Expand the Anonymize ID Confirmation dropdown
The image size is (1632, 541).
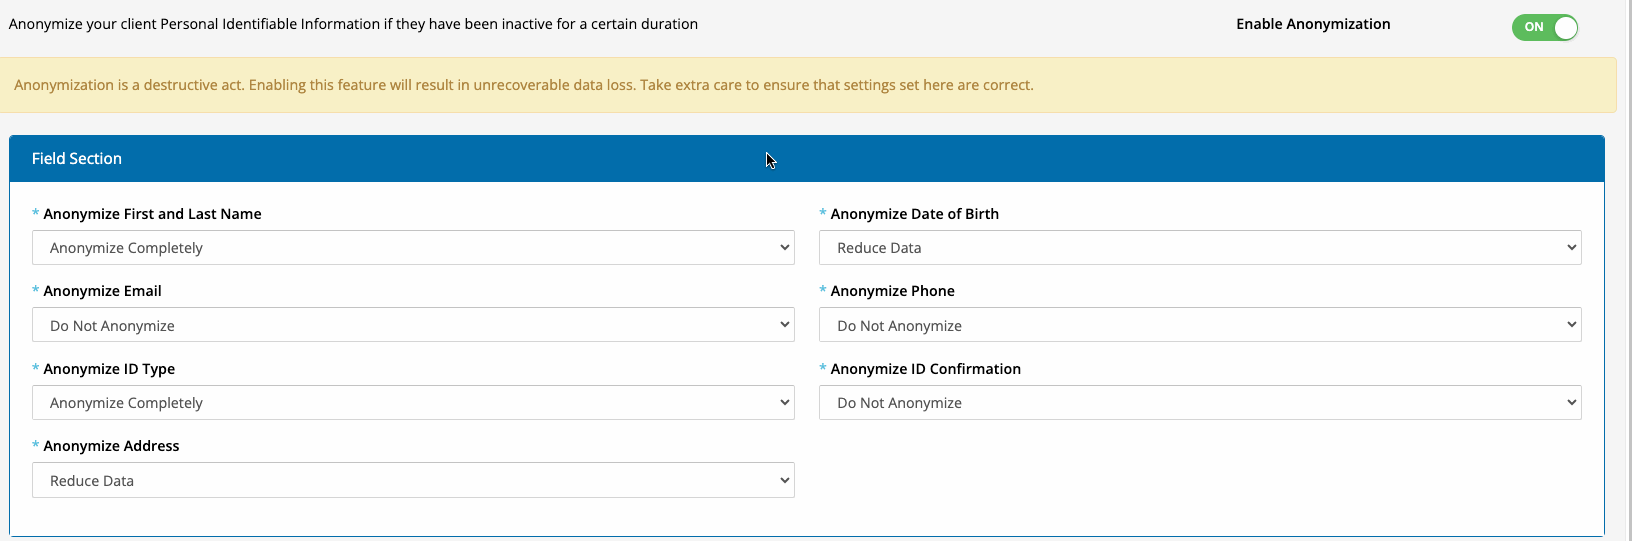pyautogui.click(x=1200, y=403)
